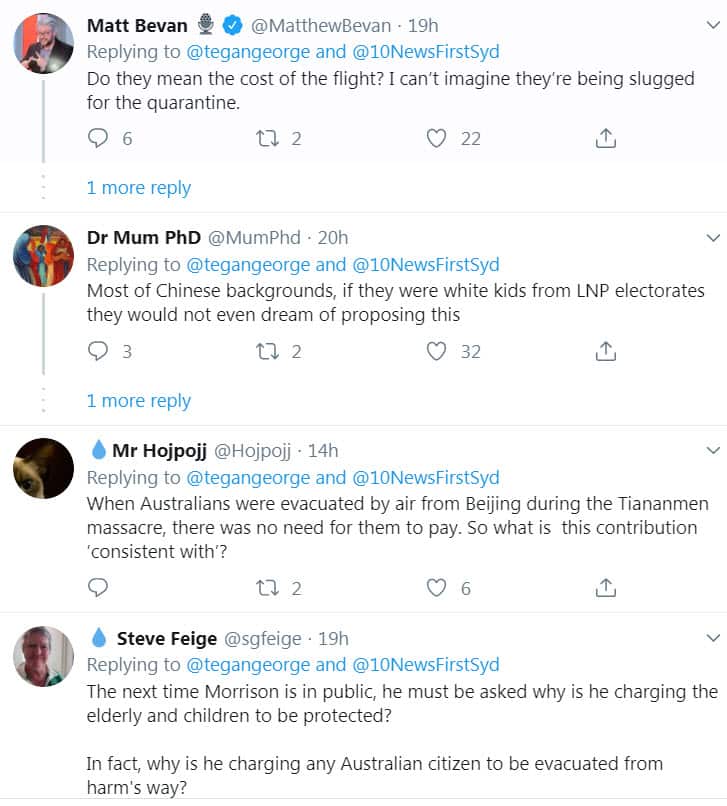Retweet Mr Hojpojj's tweet
Screen dimensions: 727x806
pyautogui.click(x=269, y=588)
